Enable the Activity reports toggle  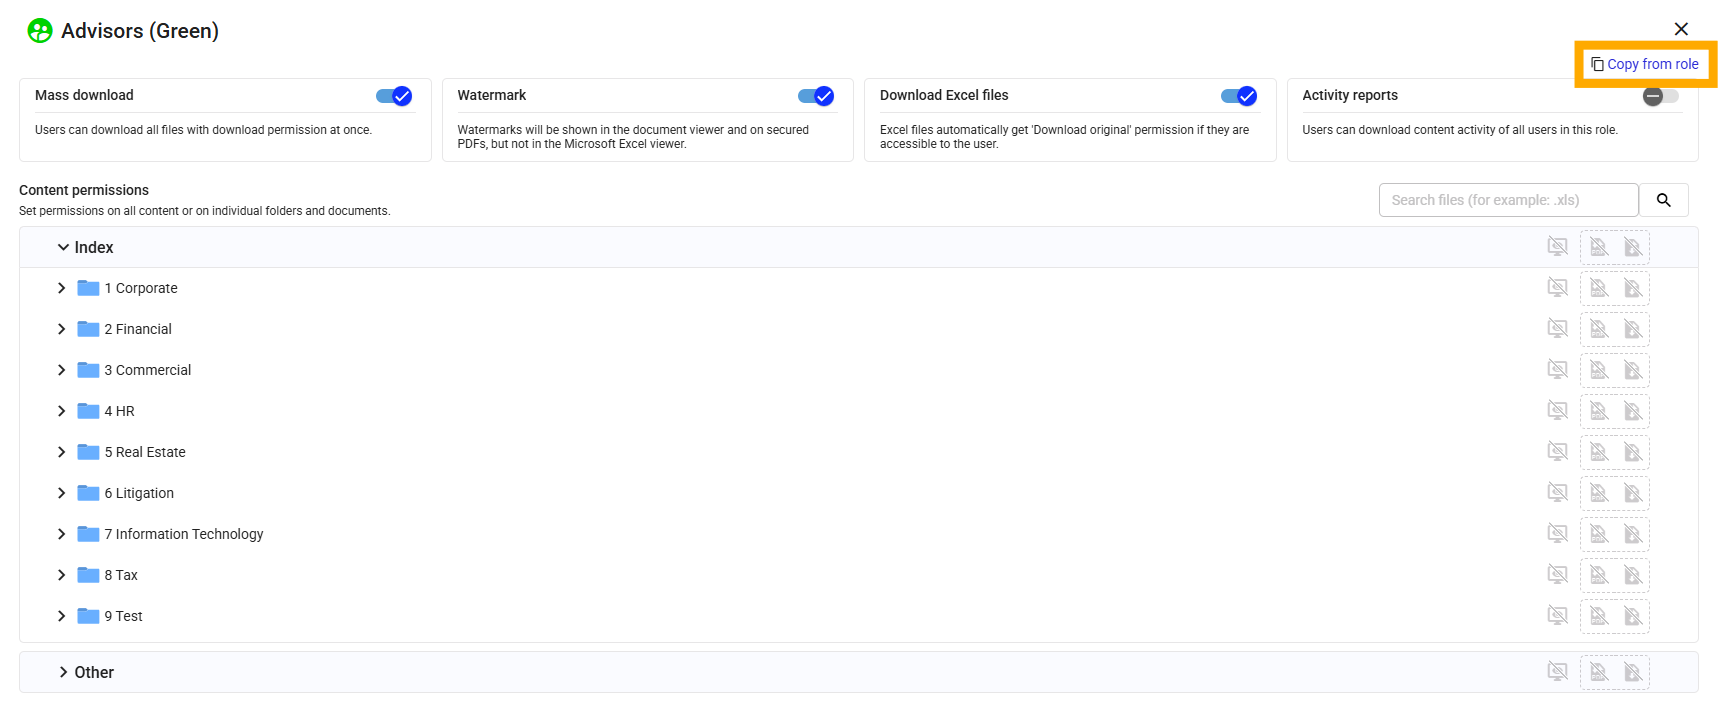click(1660, 96)
